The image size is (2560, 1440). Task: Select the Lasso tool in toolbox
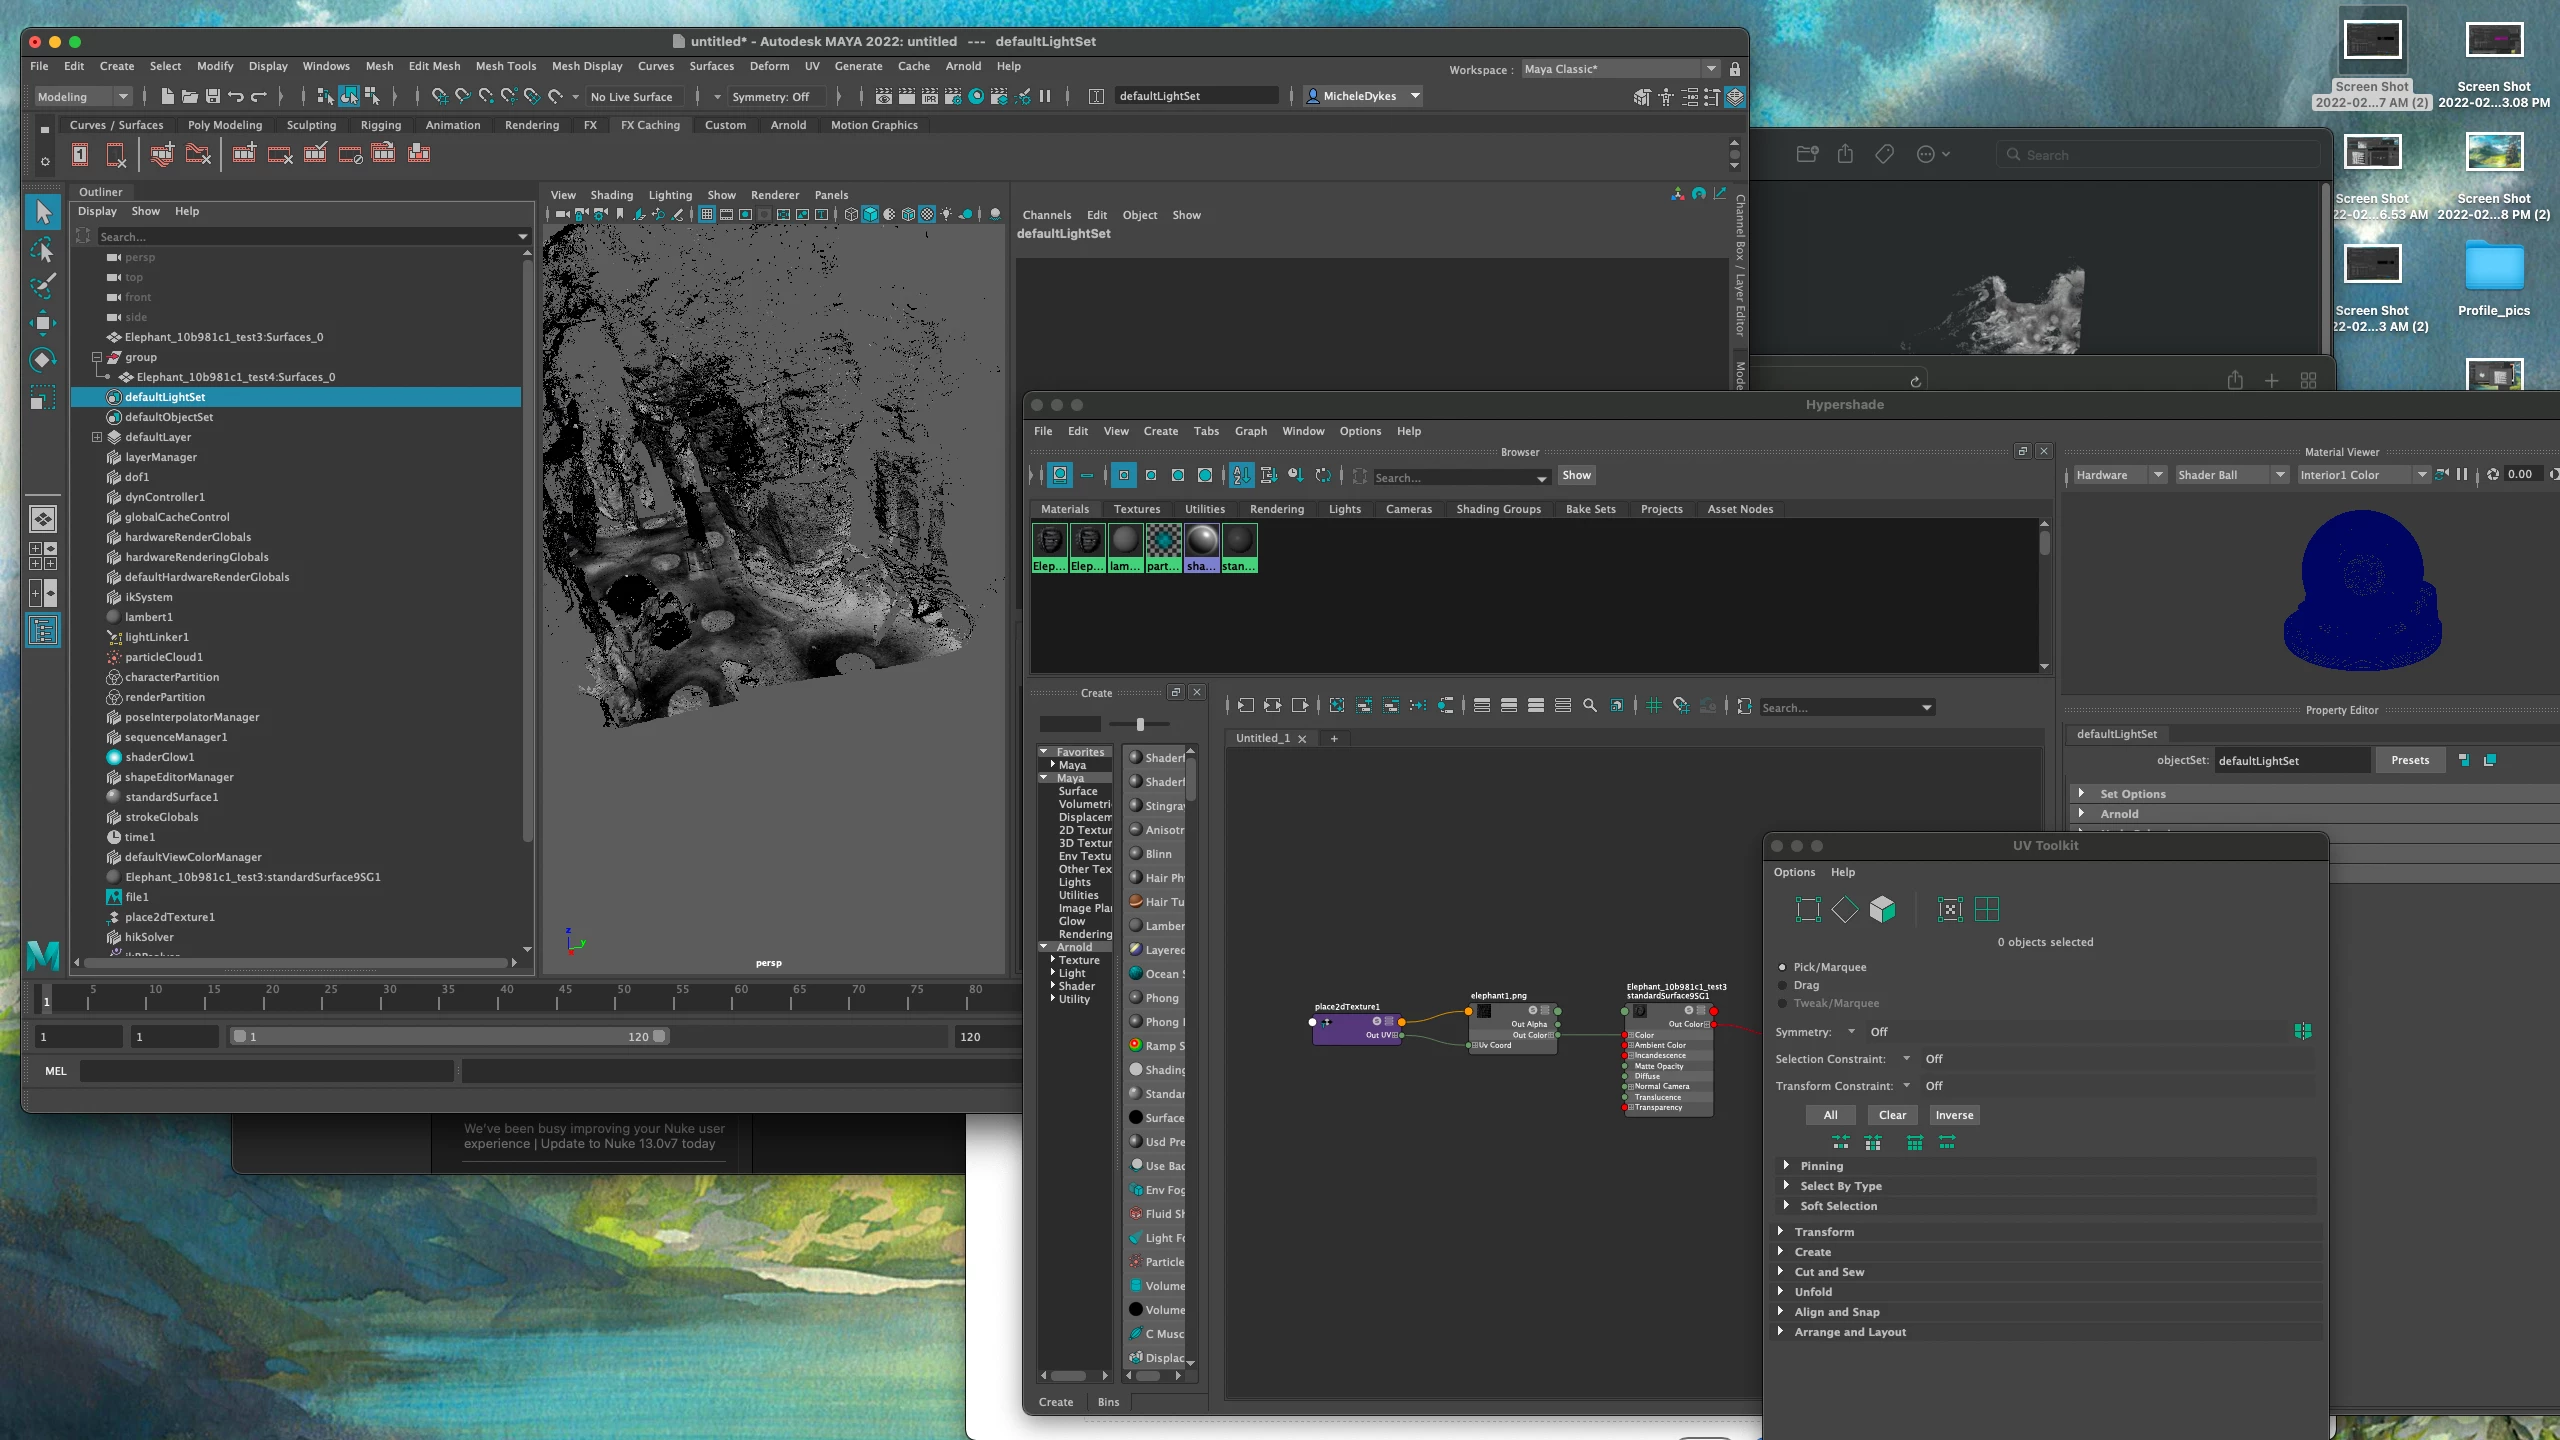[42, 250]
